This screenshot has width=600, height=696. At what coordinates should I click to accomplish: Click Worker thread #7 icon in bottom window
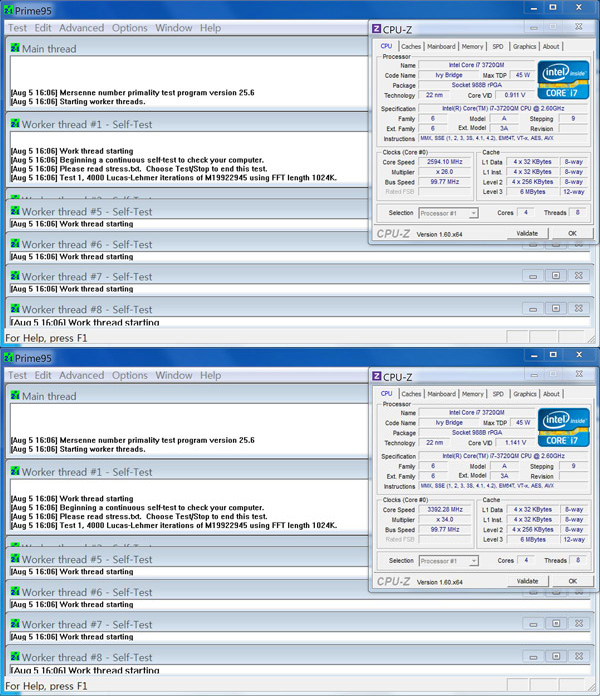(16, 624)
